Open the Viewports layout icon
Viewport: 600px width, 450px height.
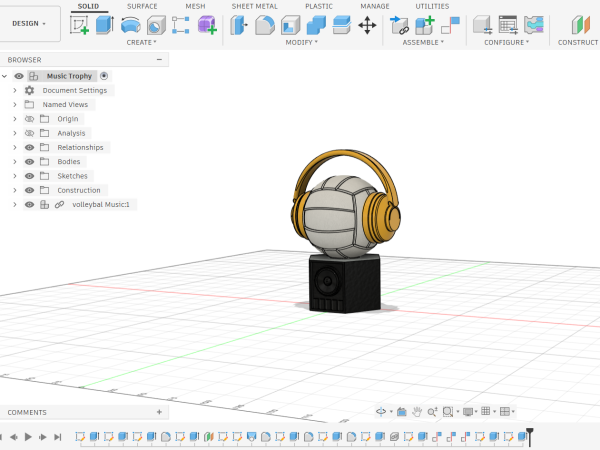coord(505,411)
